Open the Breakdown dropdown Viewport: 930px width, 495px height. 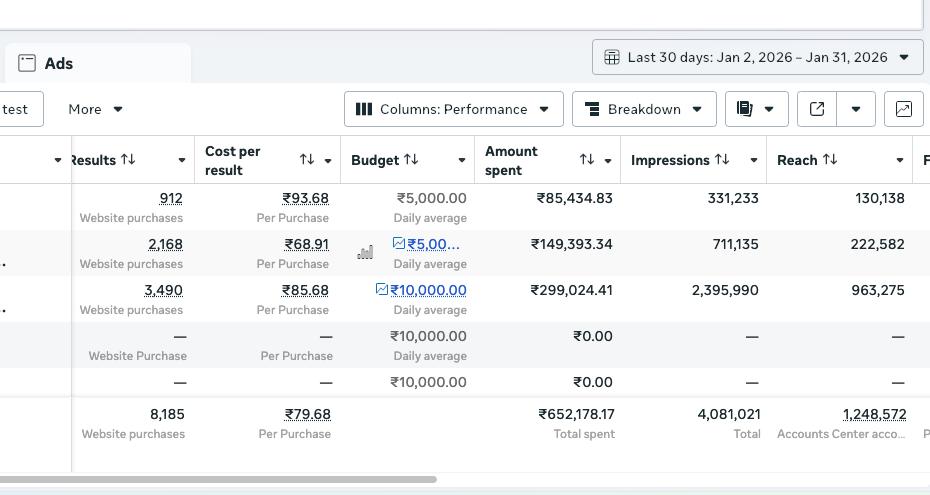tap(643, 109)
